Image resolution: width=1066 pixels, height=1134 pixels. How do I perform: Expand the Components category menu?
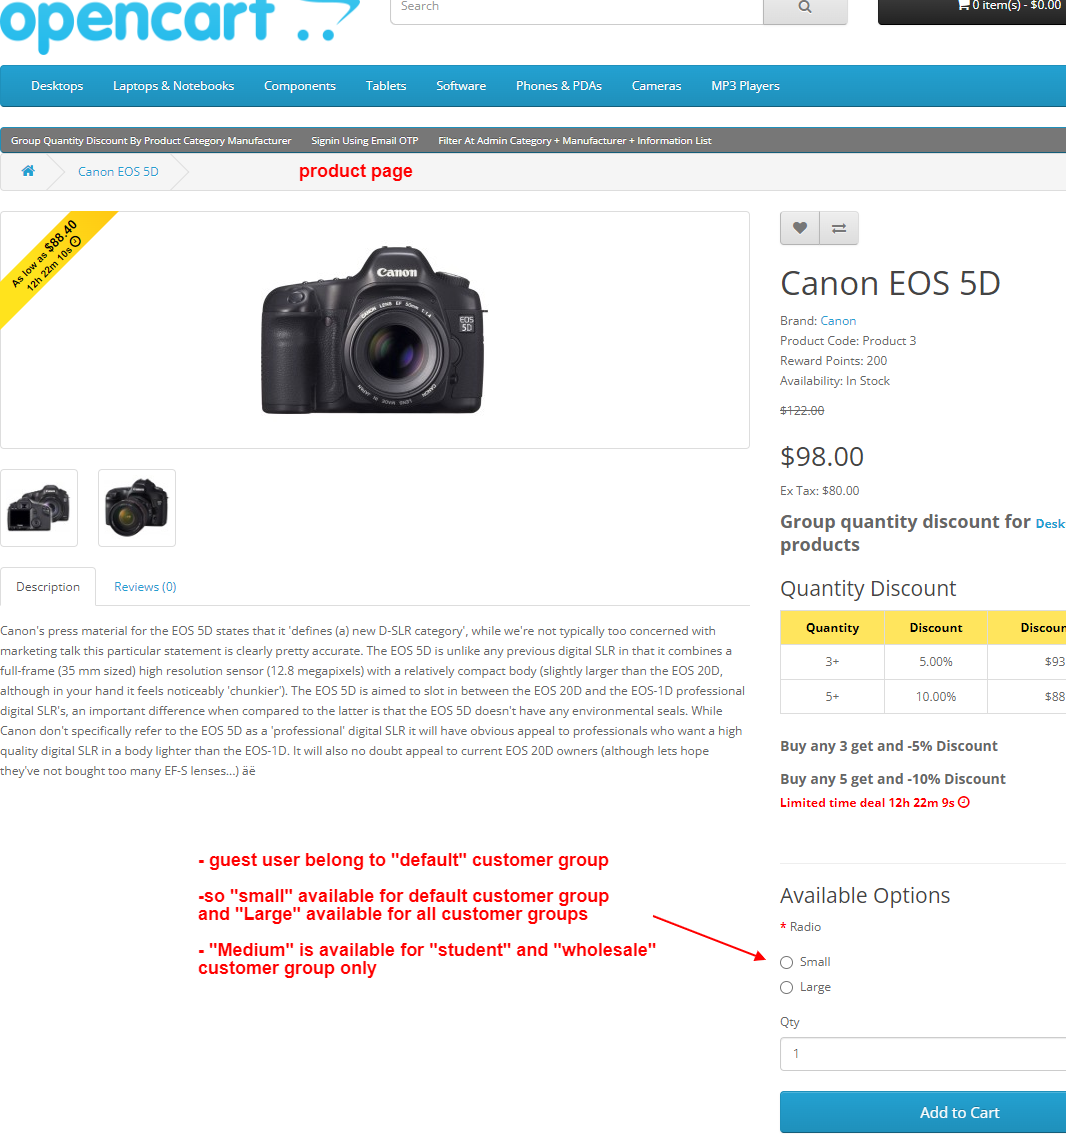299,85
